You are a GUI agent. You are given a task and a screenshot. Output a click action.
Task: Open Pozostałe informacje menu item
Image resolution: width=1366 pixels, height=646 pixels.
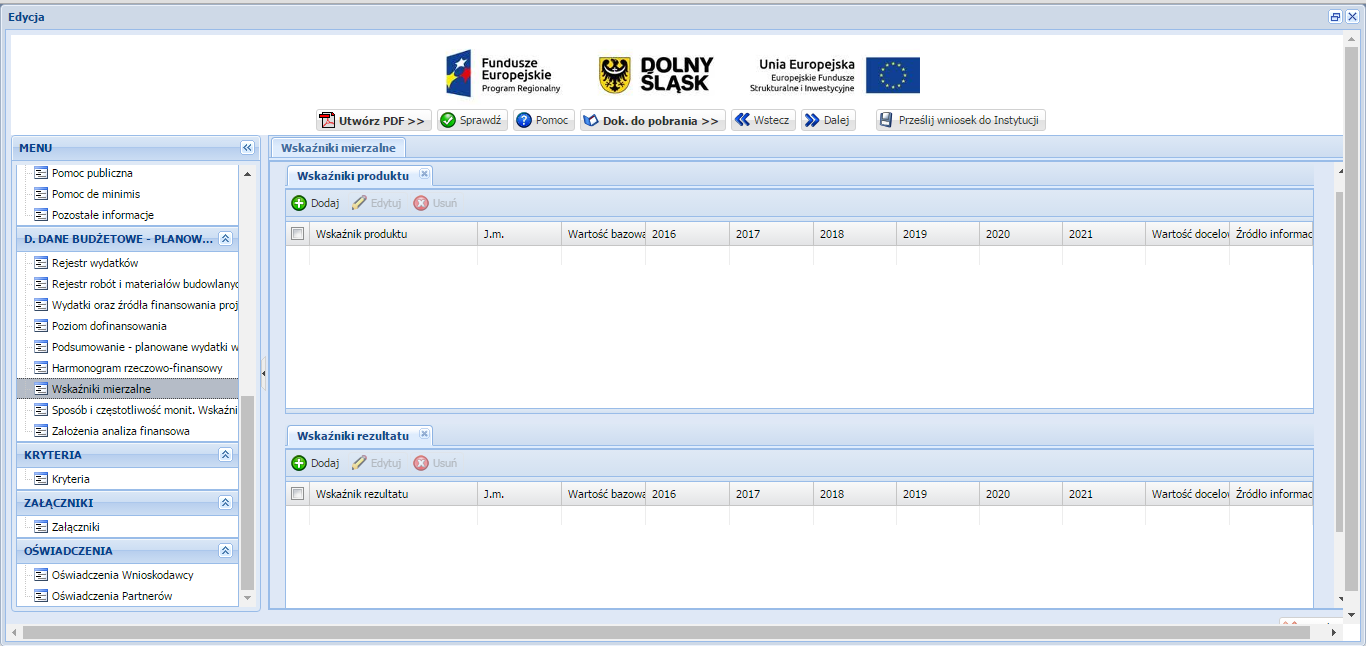coord(102,215)
